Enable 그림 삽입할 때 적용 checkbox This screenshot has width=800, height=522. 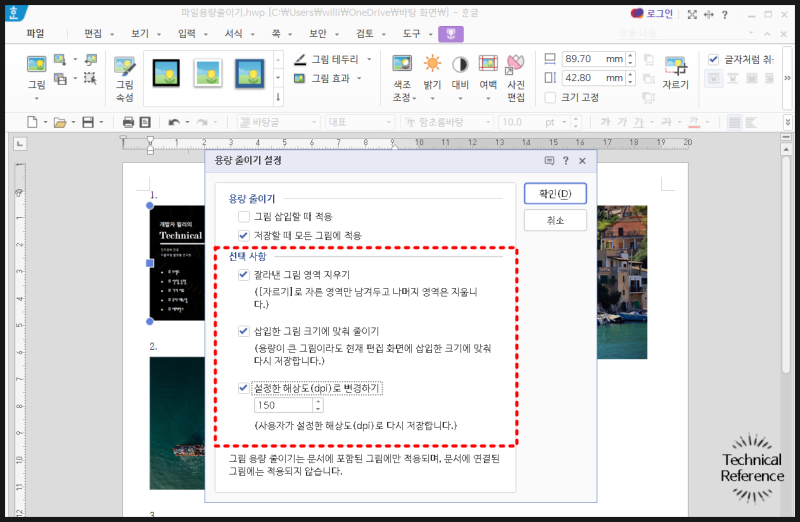[x=244, y=216]
